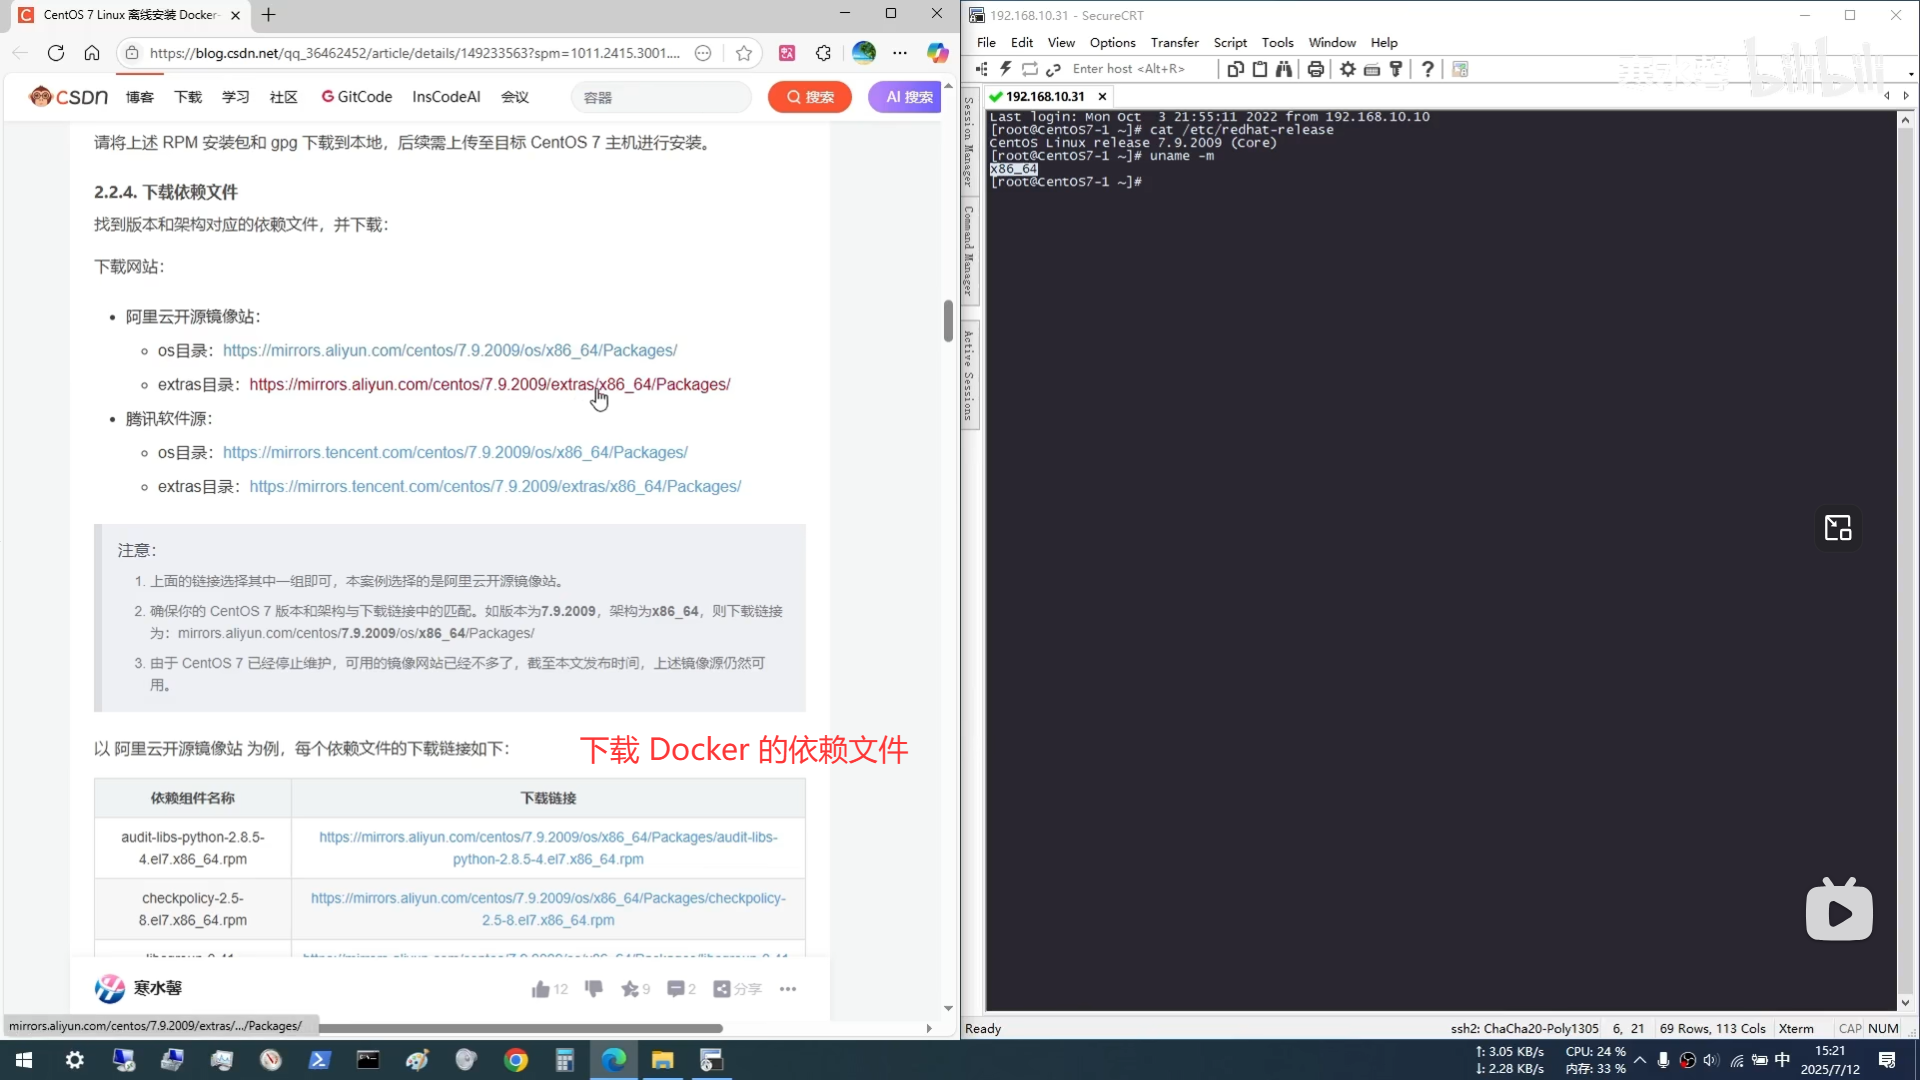Click the Session Manager connect icon in the toolbar
This screenshot has width=1920, height=1080.
click(x=982, y=69)
